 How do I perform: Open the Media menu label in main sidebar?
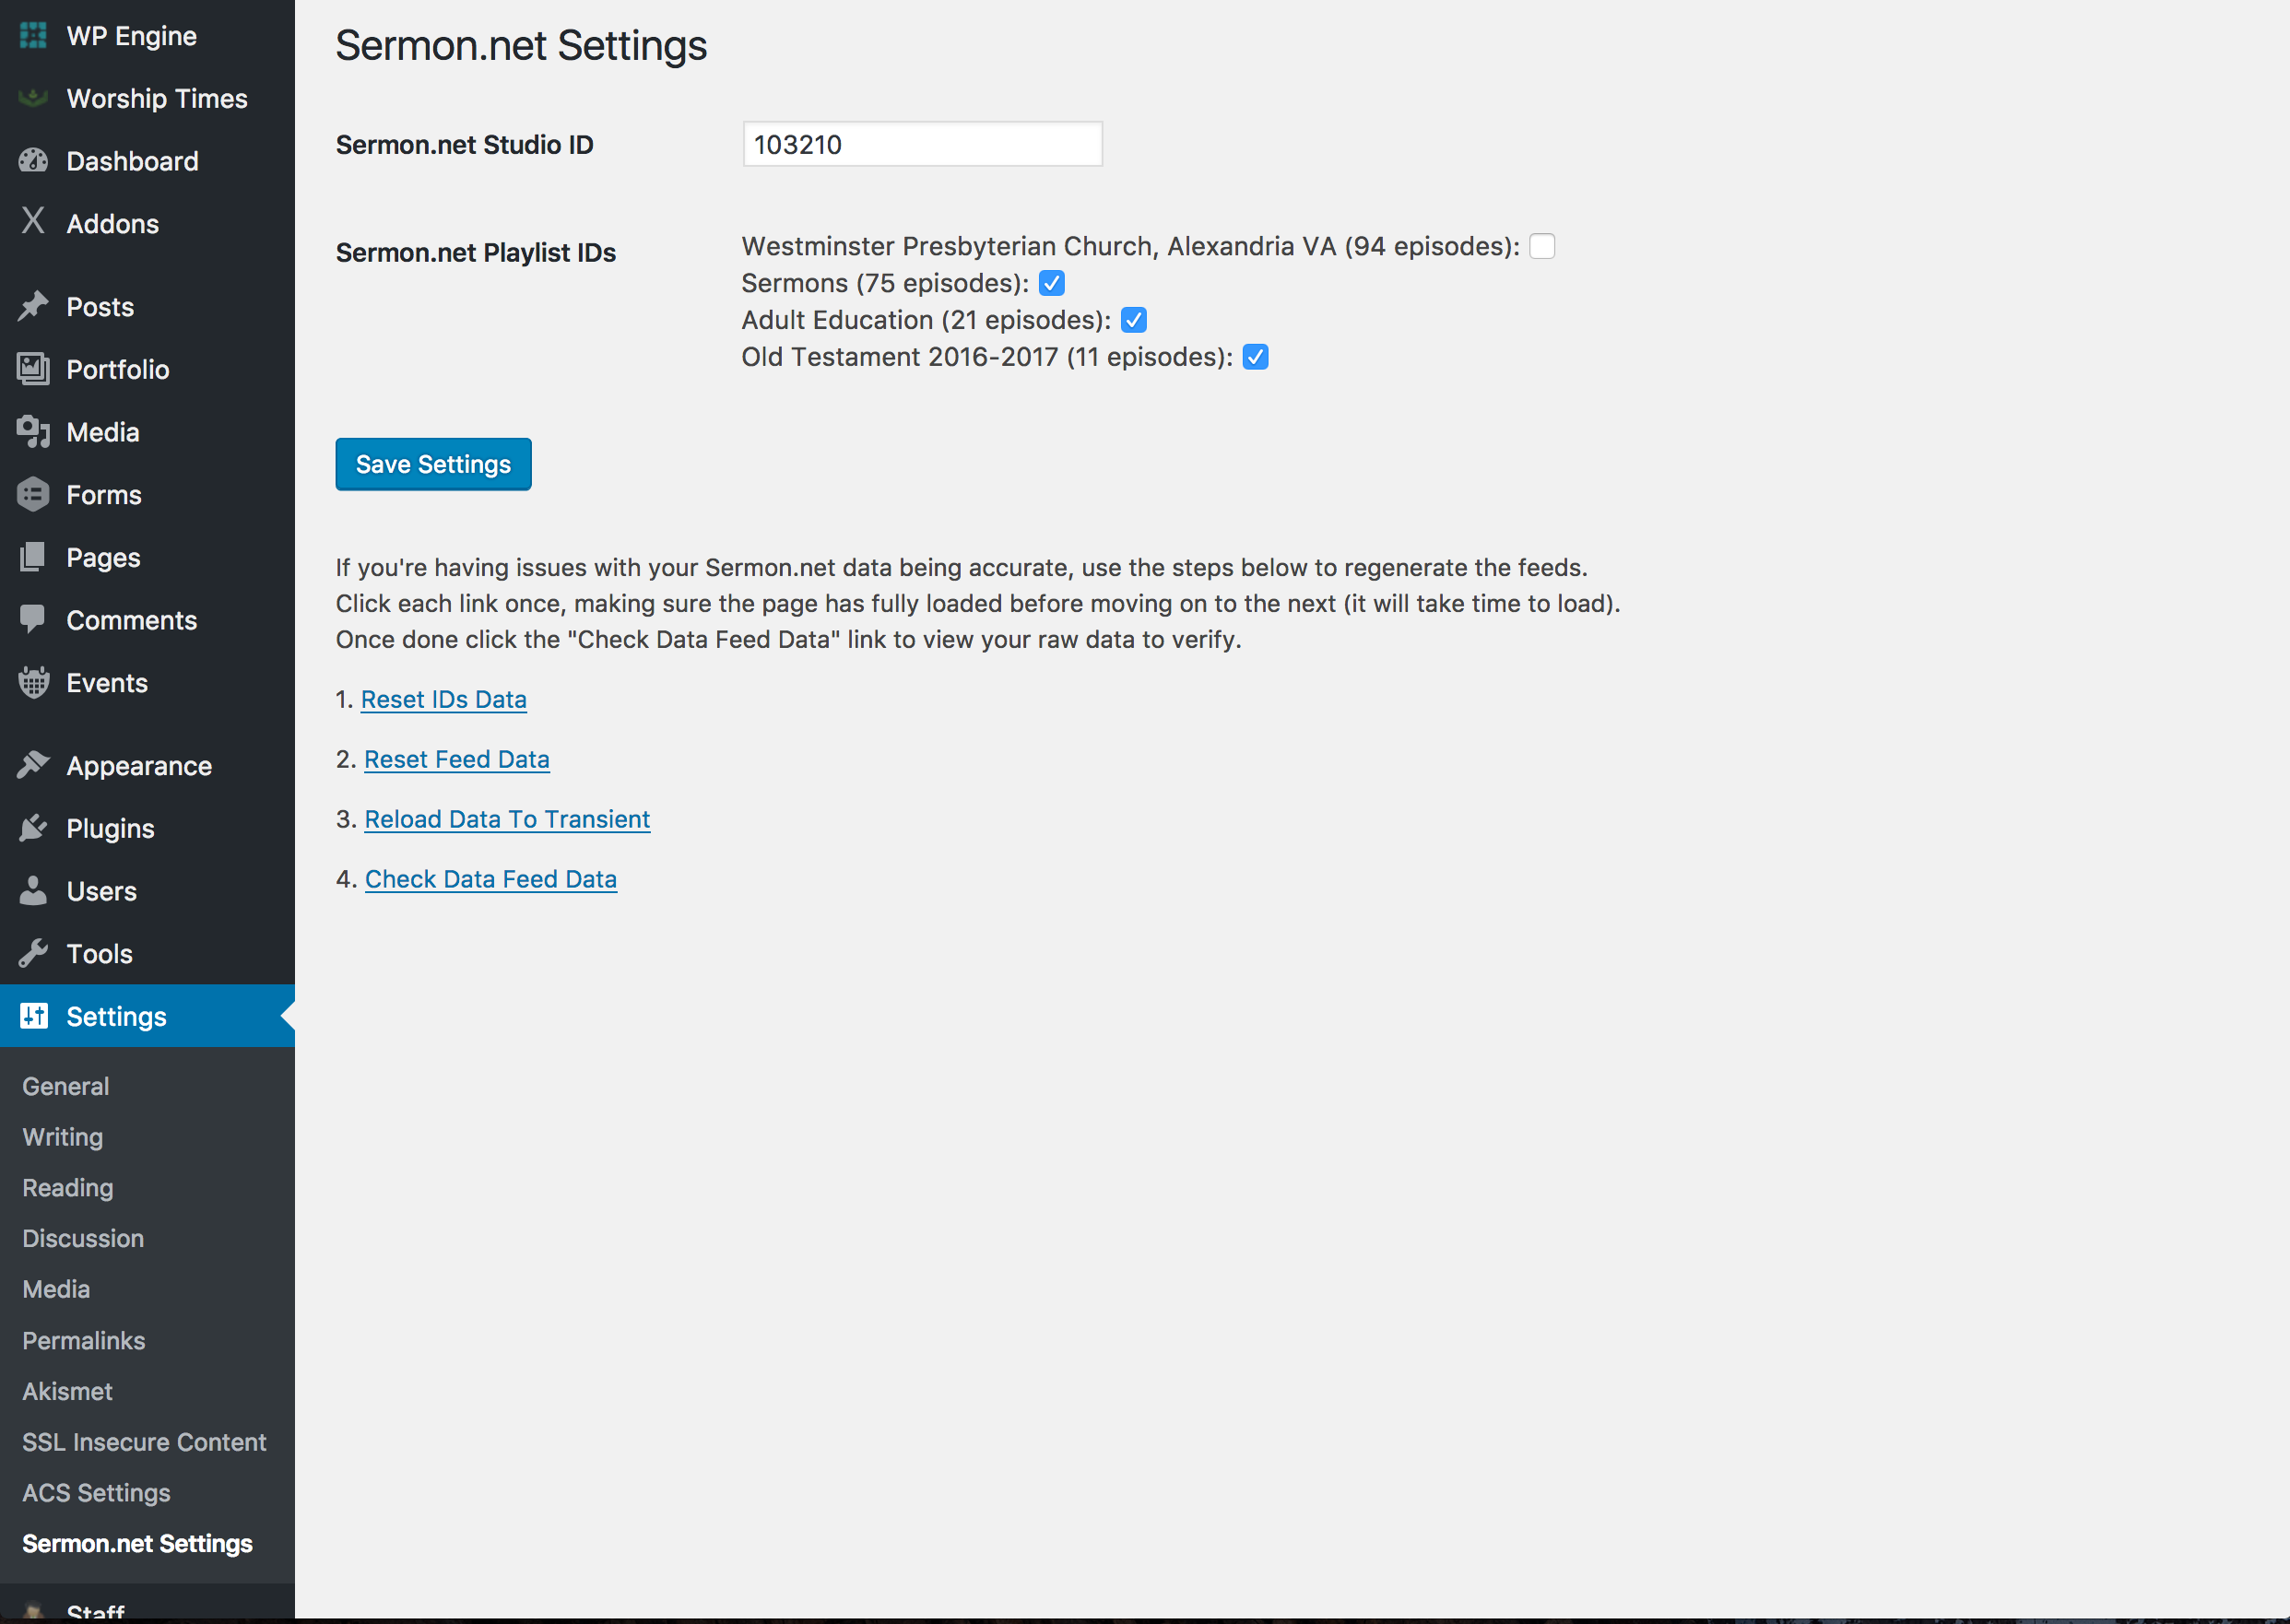coord(103,432)
